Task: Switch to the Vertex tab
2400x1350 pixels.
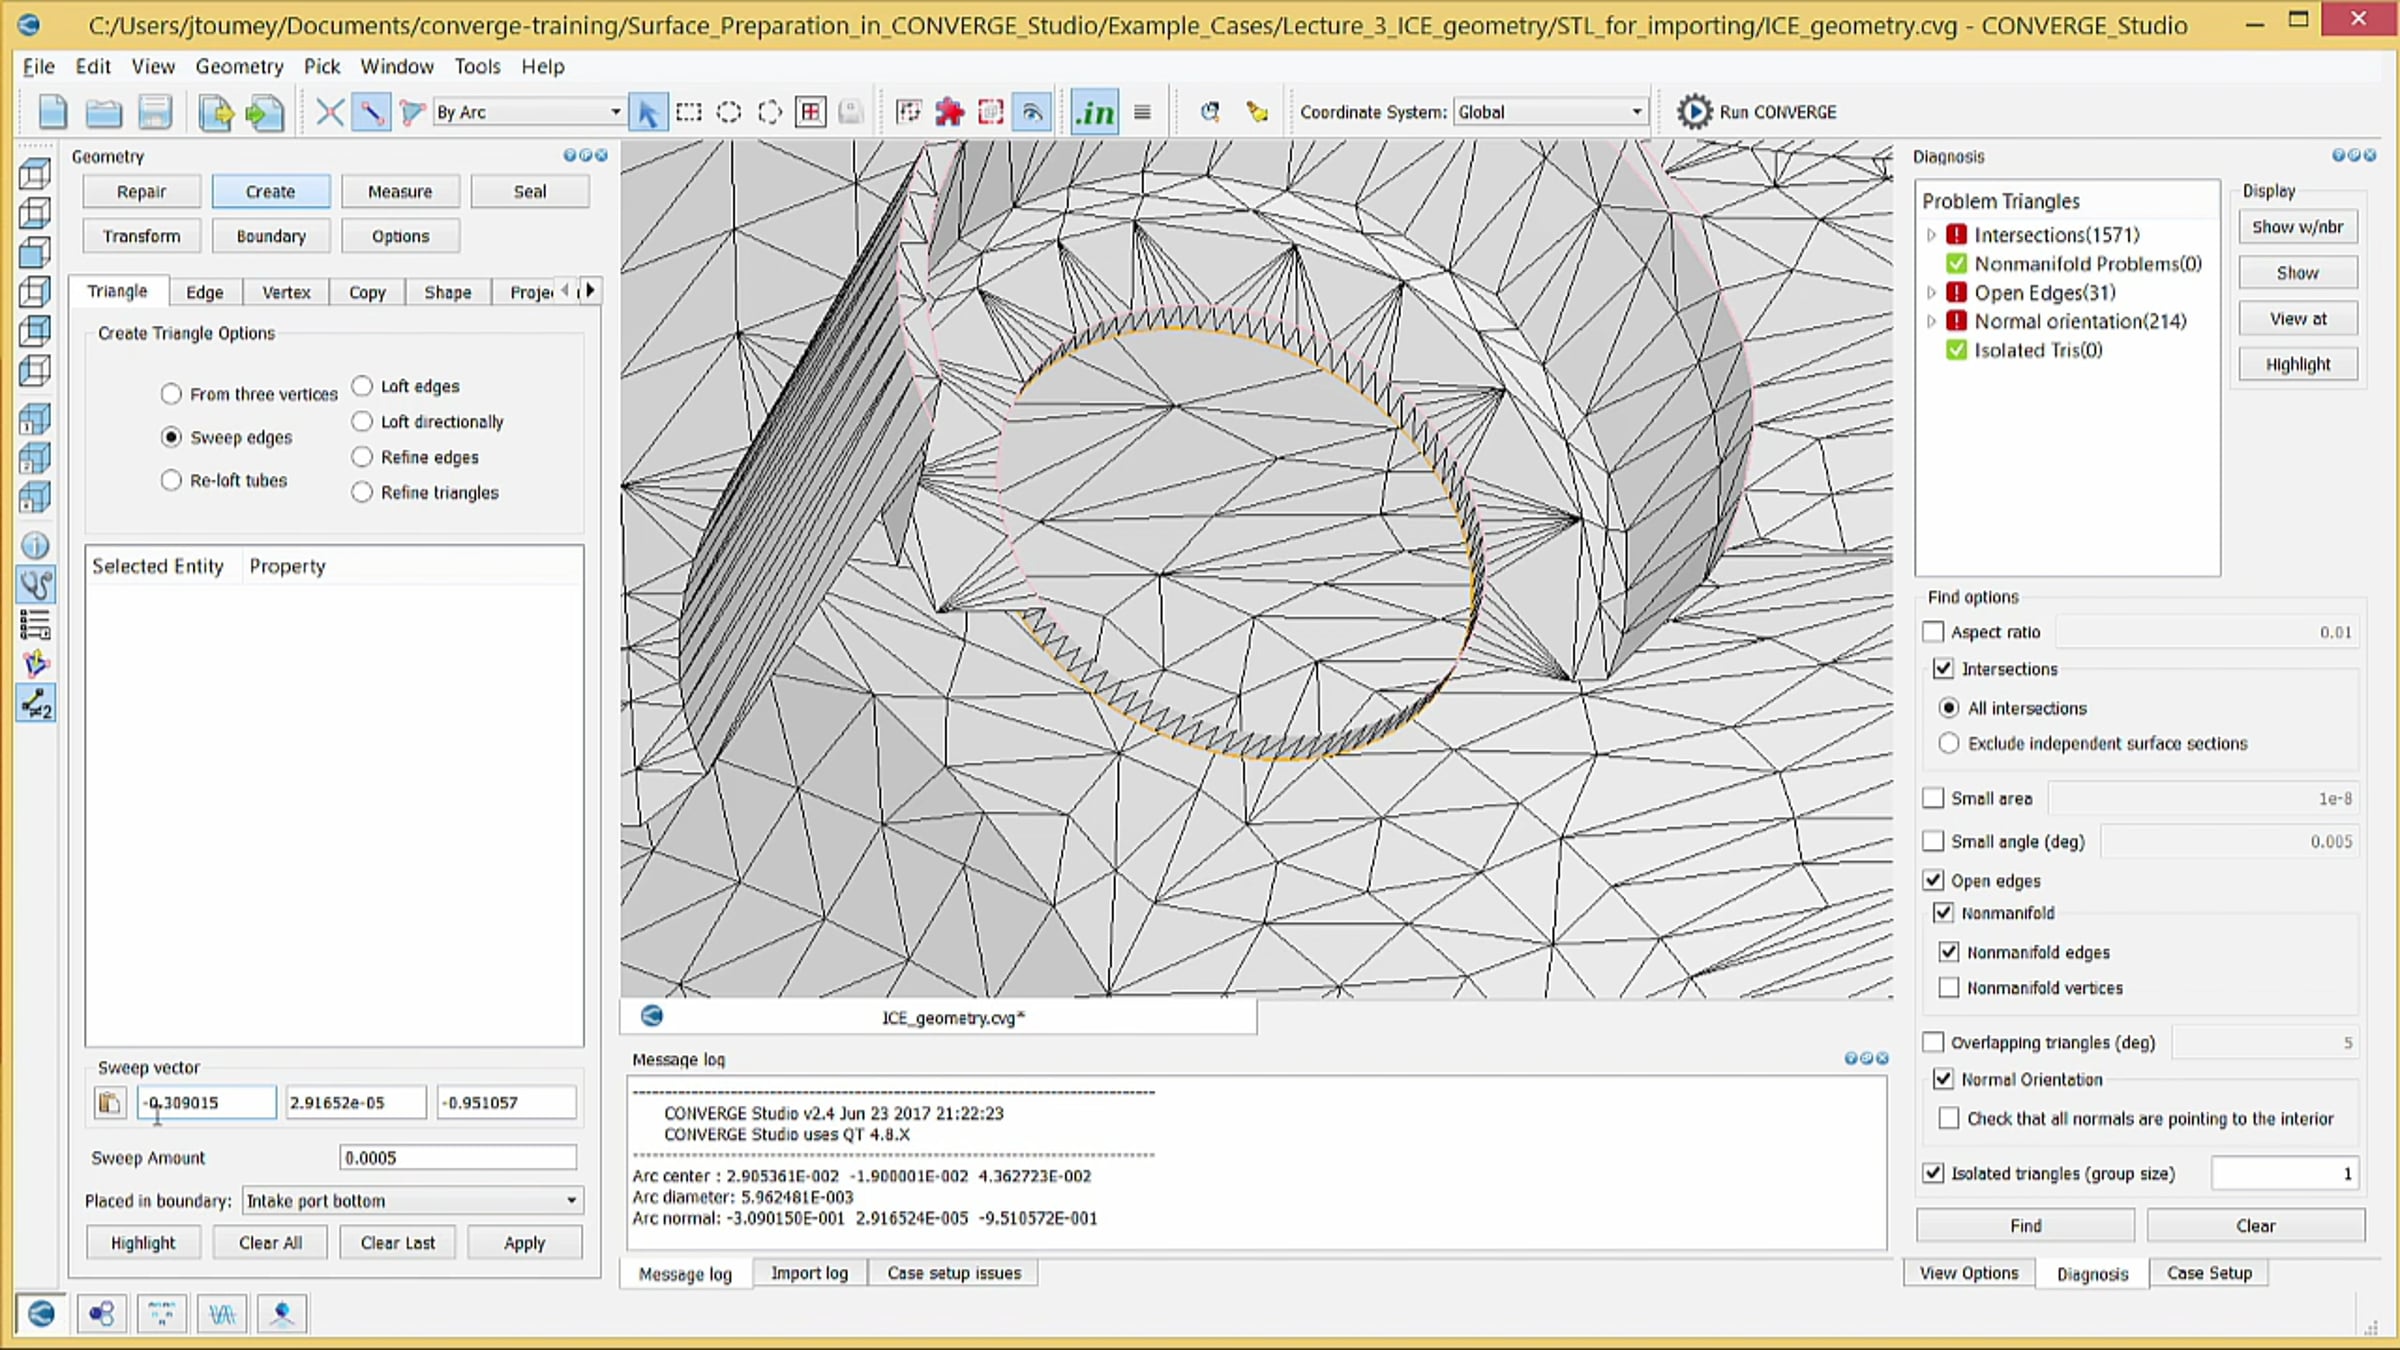Action: point(286,292)
